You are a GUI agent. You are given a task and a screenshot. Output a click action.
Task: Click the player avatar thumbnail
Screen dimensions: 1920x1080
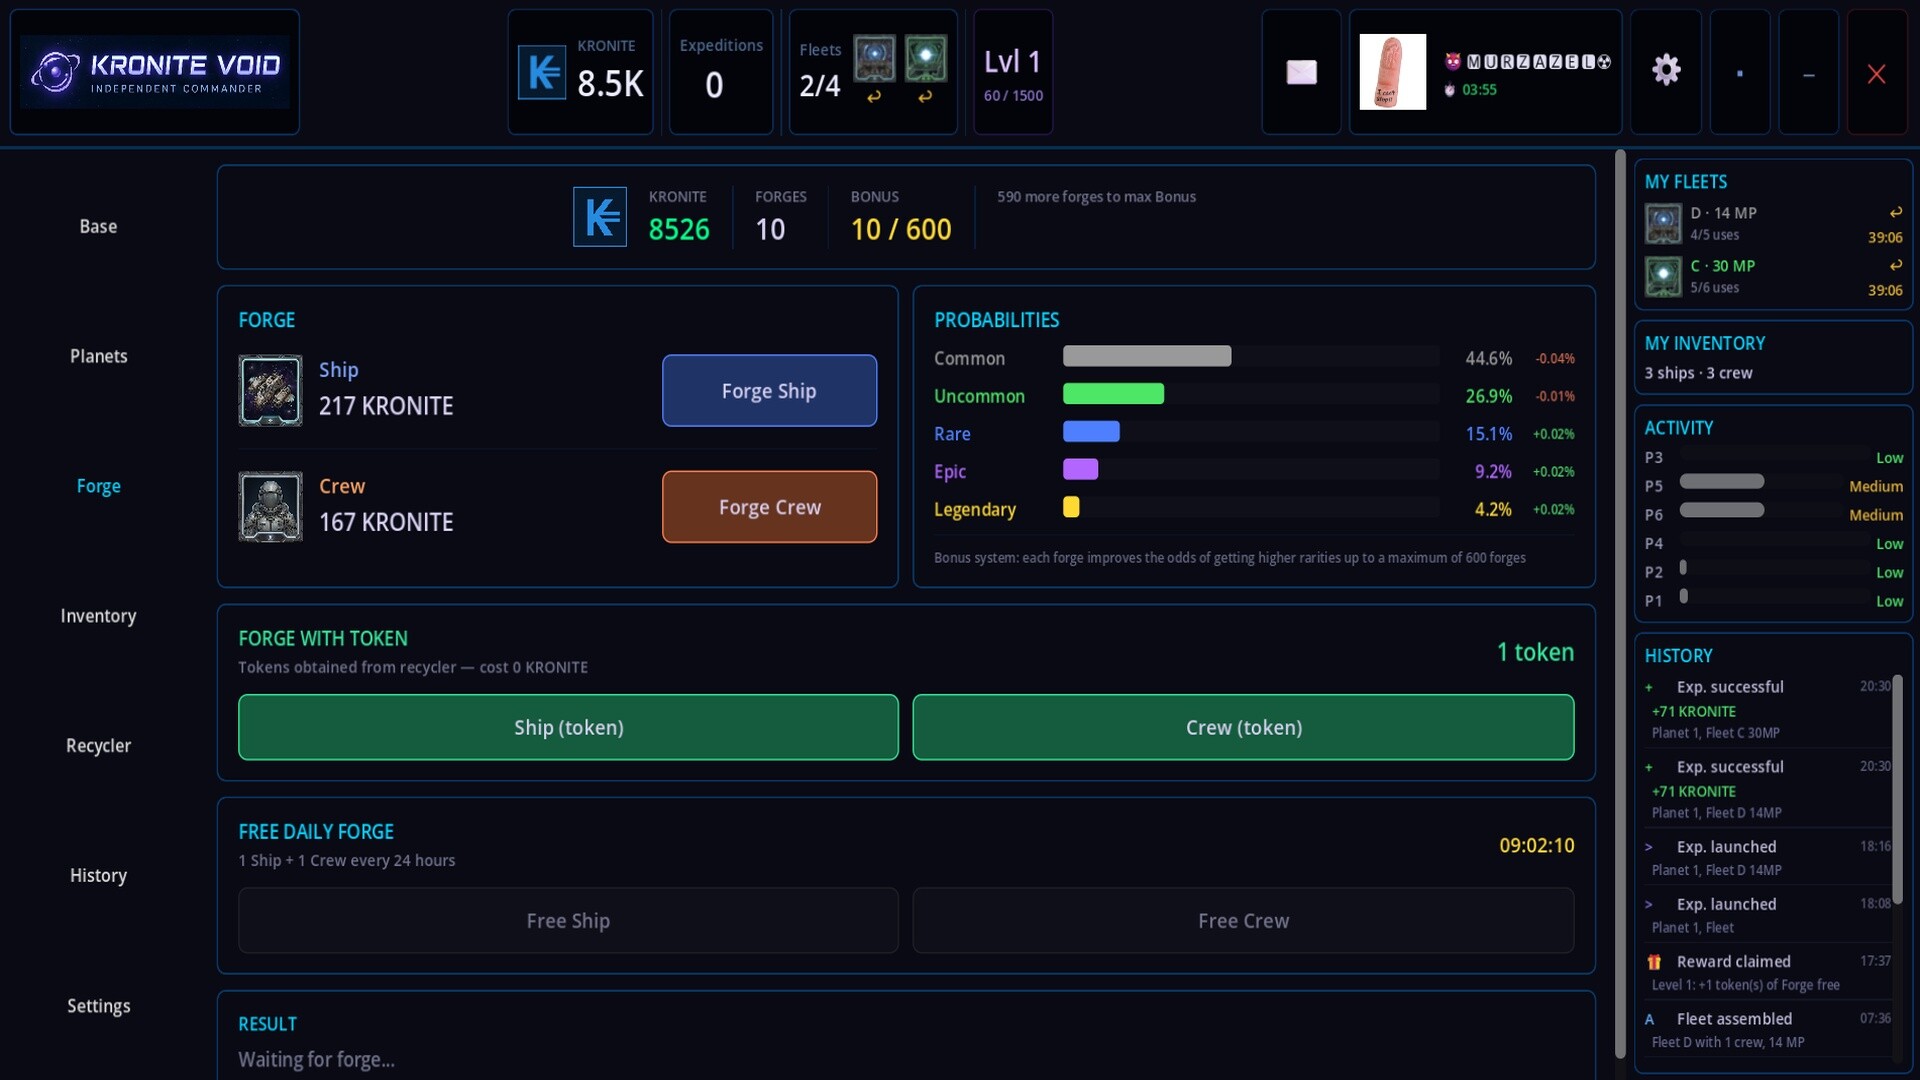1393,72
